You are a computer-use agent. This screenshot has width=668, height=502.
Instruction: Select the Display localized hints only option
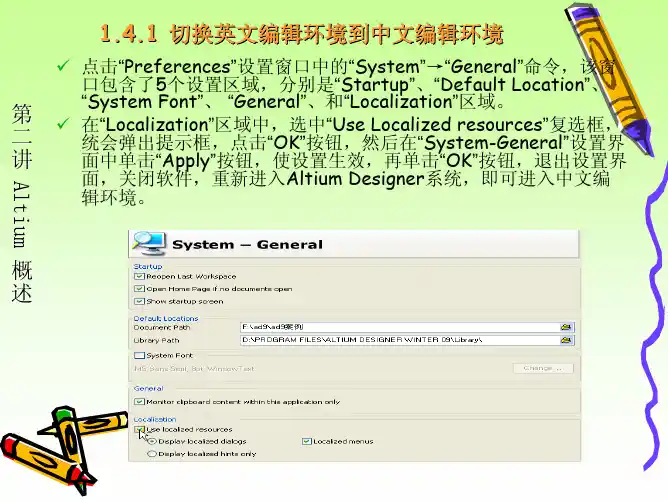(x=152, y=453)
